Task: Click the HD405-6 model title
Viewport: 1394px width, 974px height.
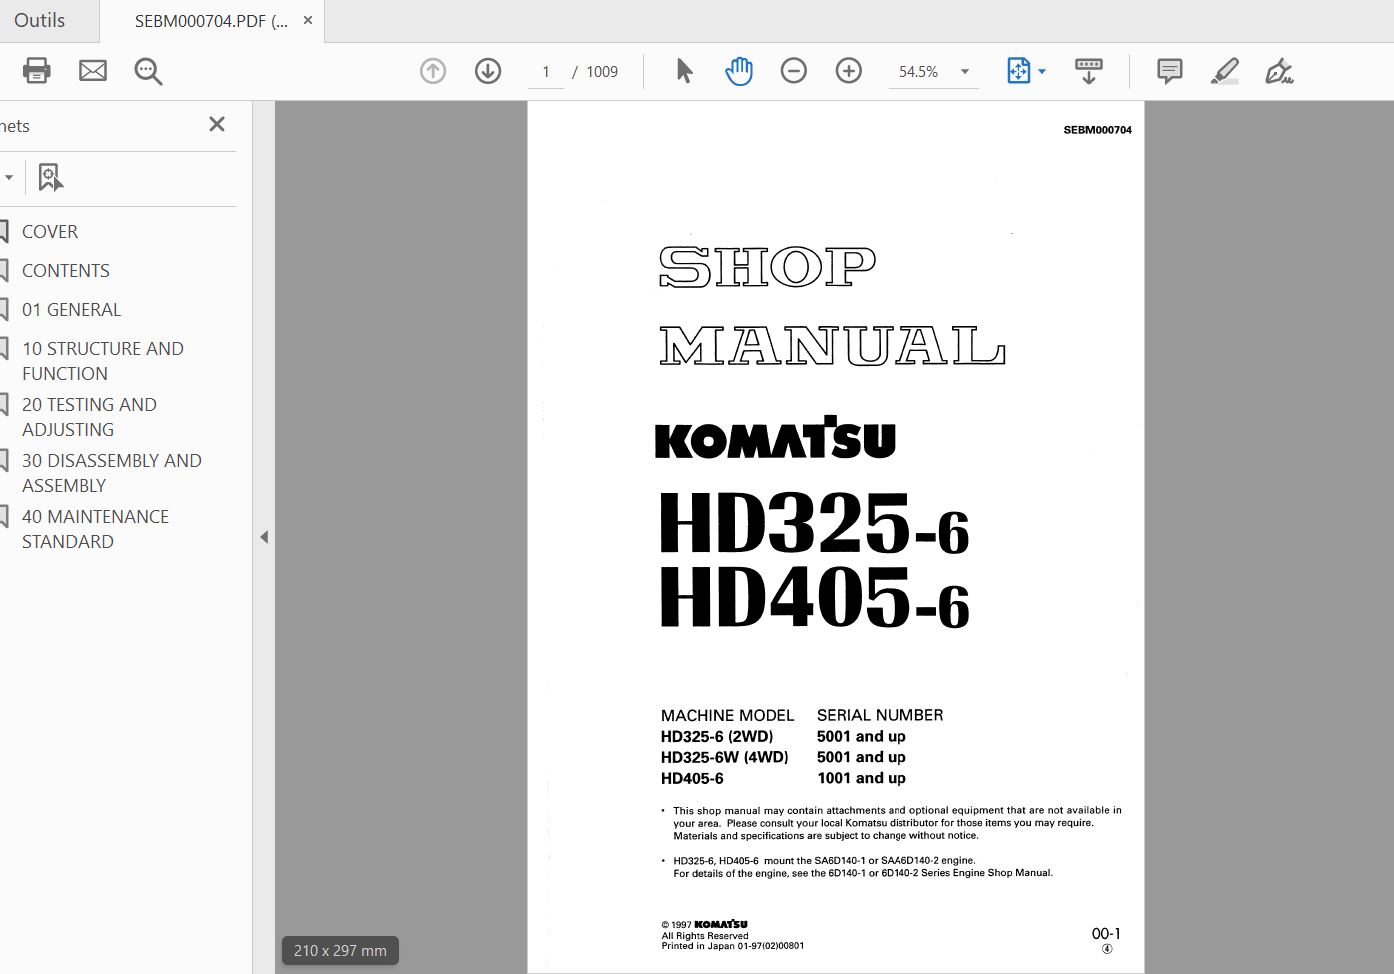Action: (814, 598)
